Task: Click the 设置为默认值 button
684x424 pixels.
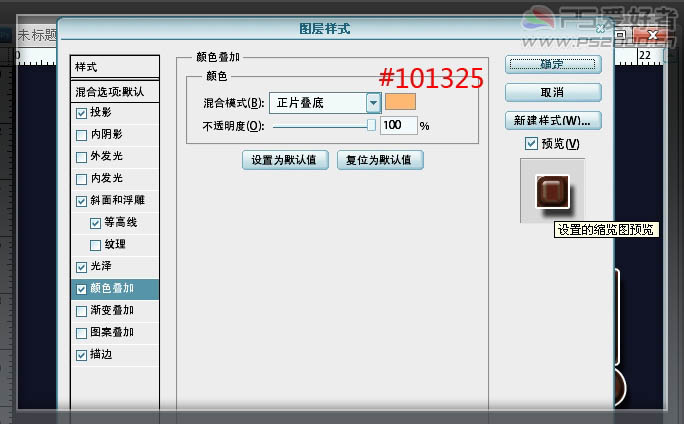Action: coord(285,160)
